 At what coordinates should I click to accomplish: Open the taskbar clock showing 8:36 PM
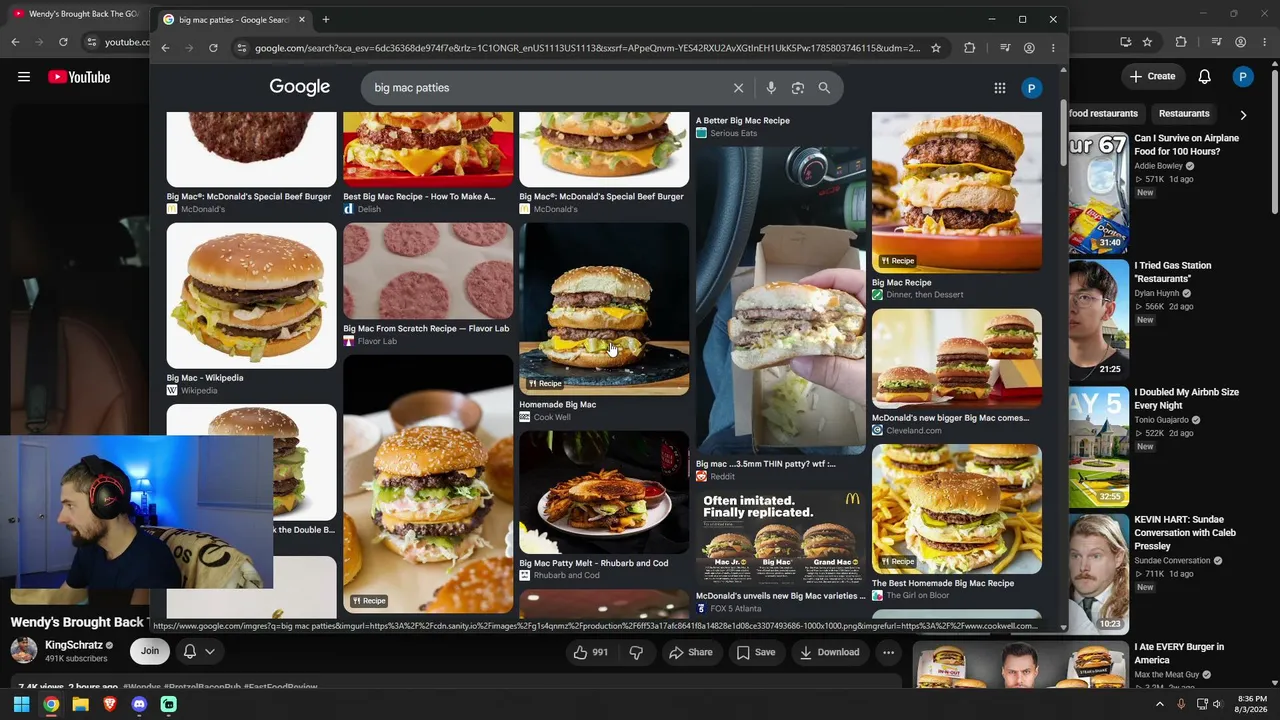pos(1252,704)
